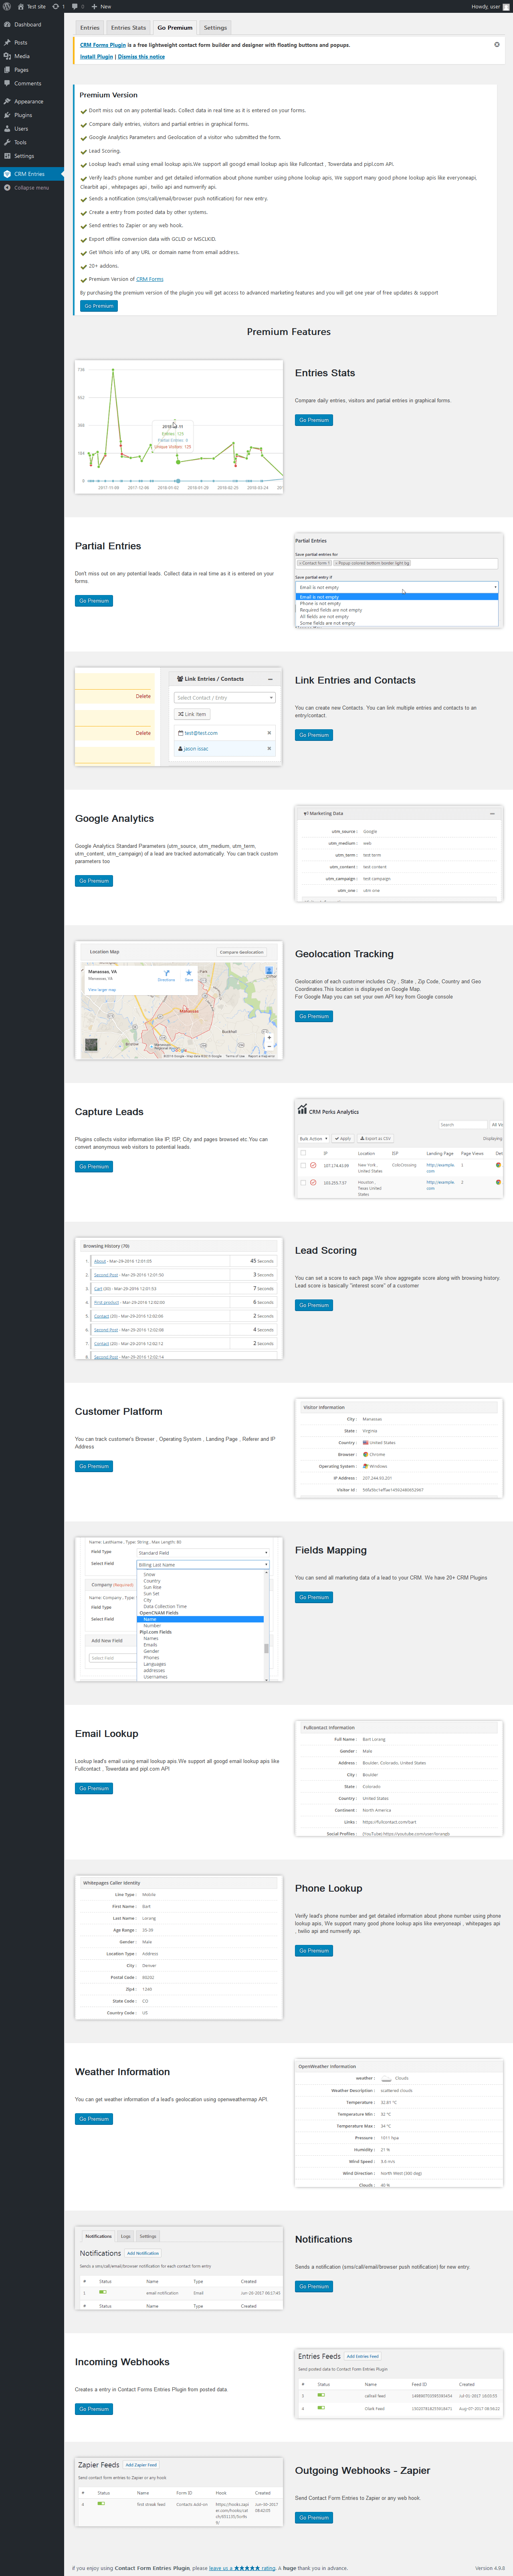
Task: Click Go Premium under Outgoing Webhooks - Zapier
Action: pos(314,2518)
